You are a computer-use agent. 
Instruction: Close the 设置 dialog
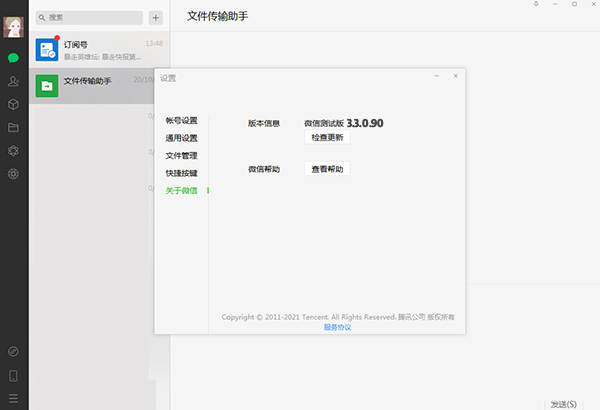[455, 76]
